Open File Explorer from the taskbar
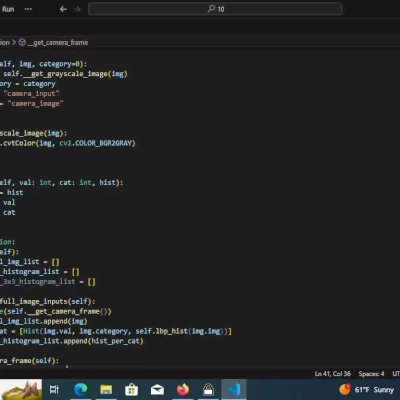This screenshot has height=400, width=400. [106, 389]
